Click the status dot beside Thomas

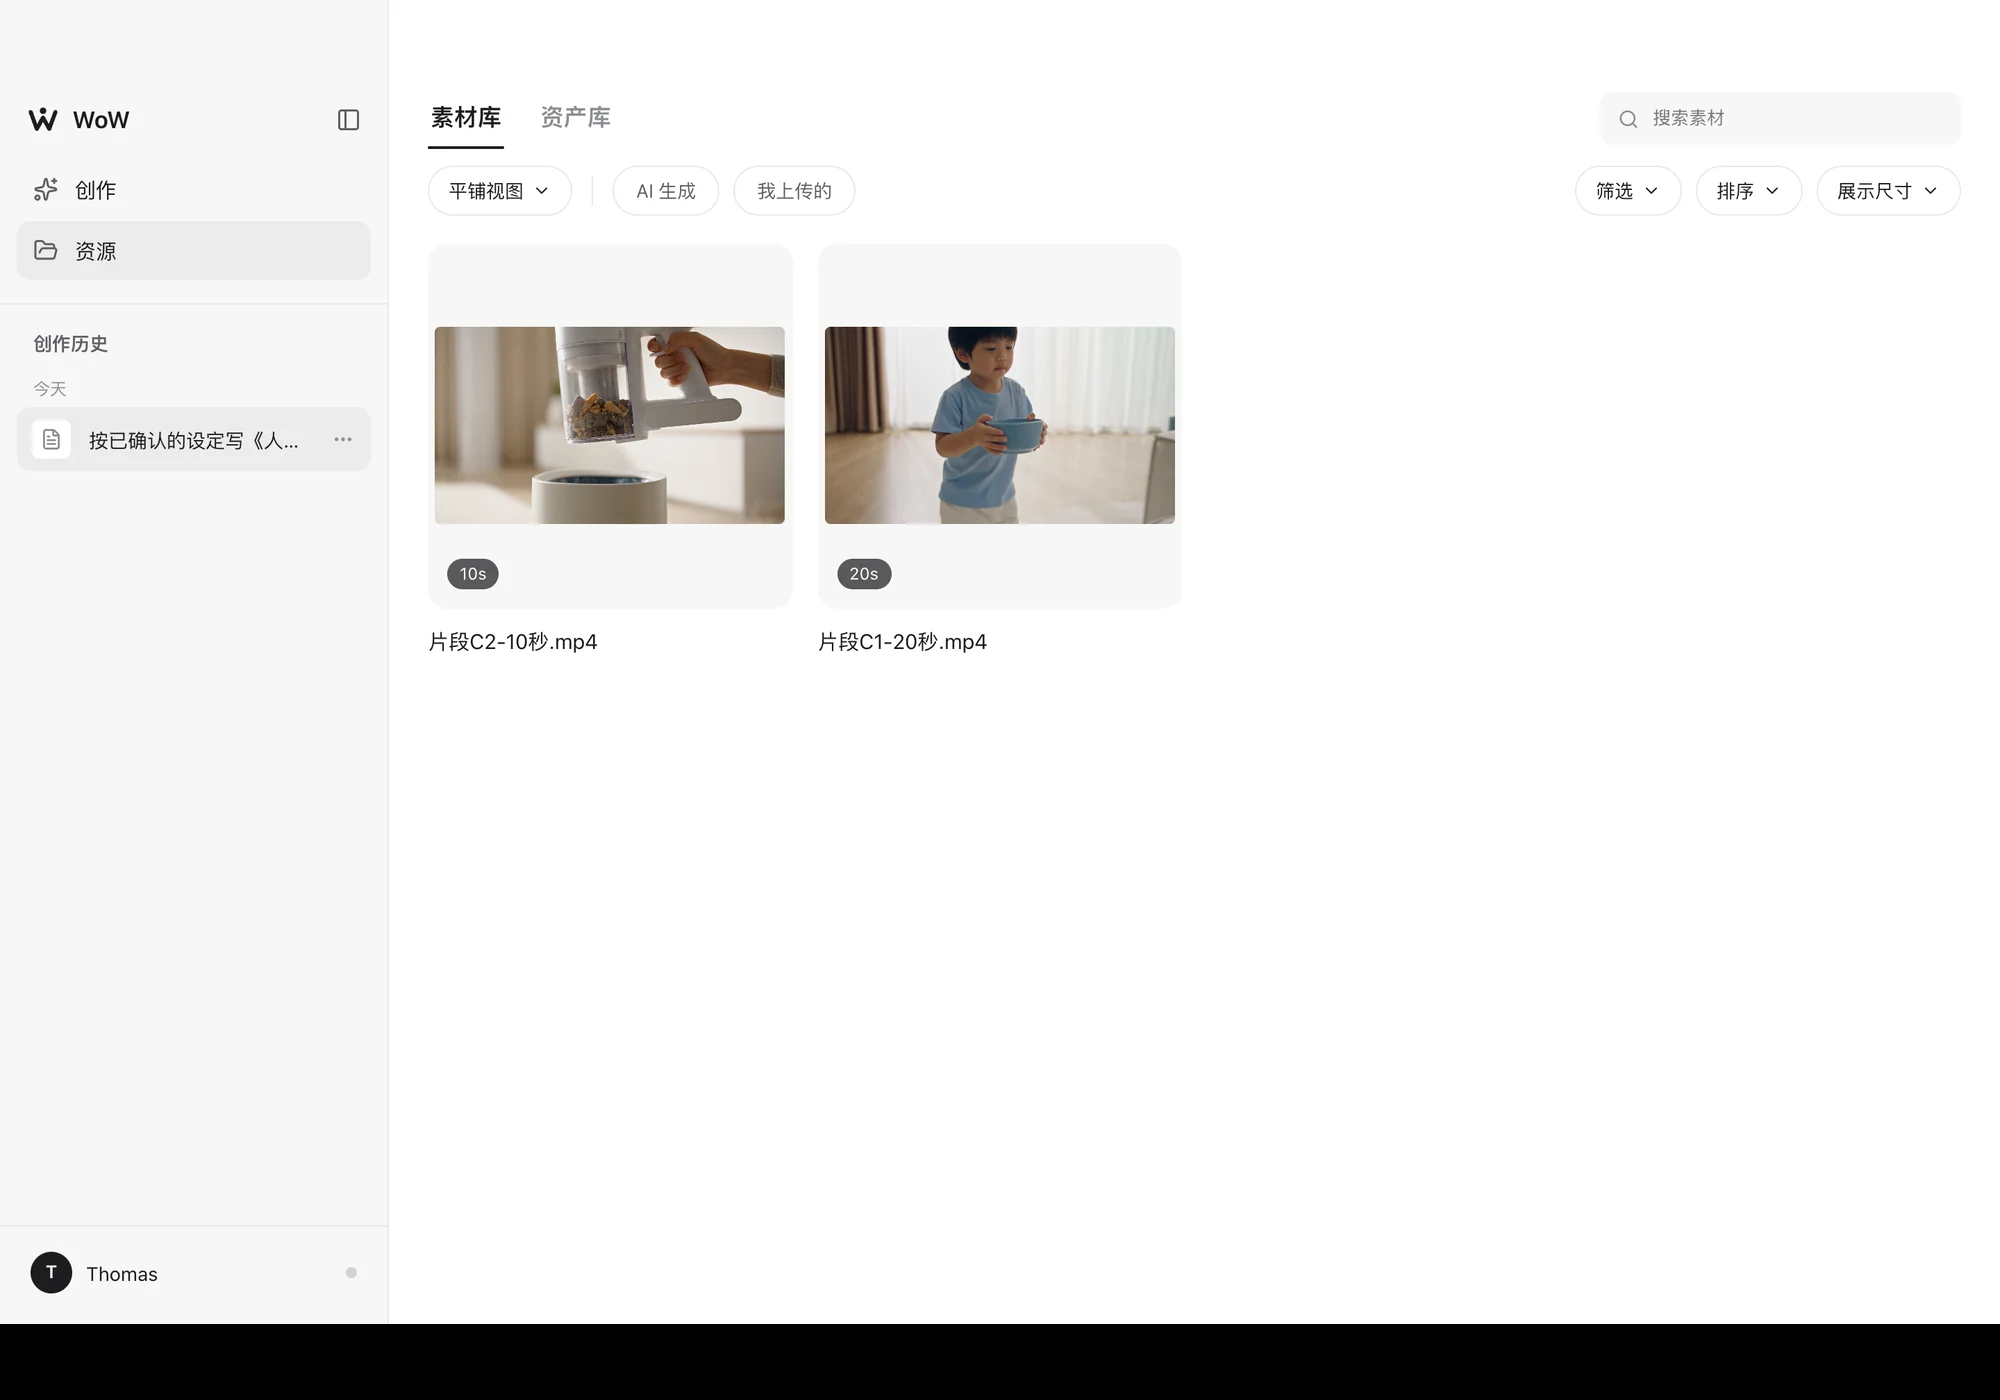pyautogui.click(x=351, y=1273)
